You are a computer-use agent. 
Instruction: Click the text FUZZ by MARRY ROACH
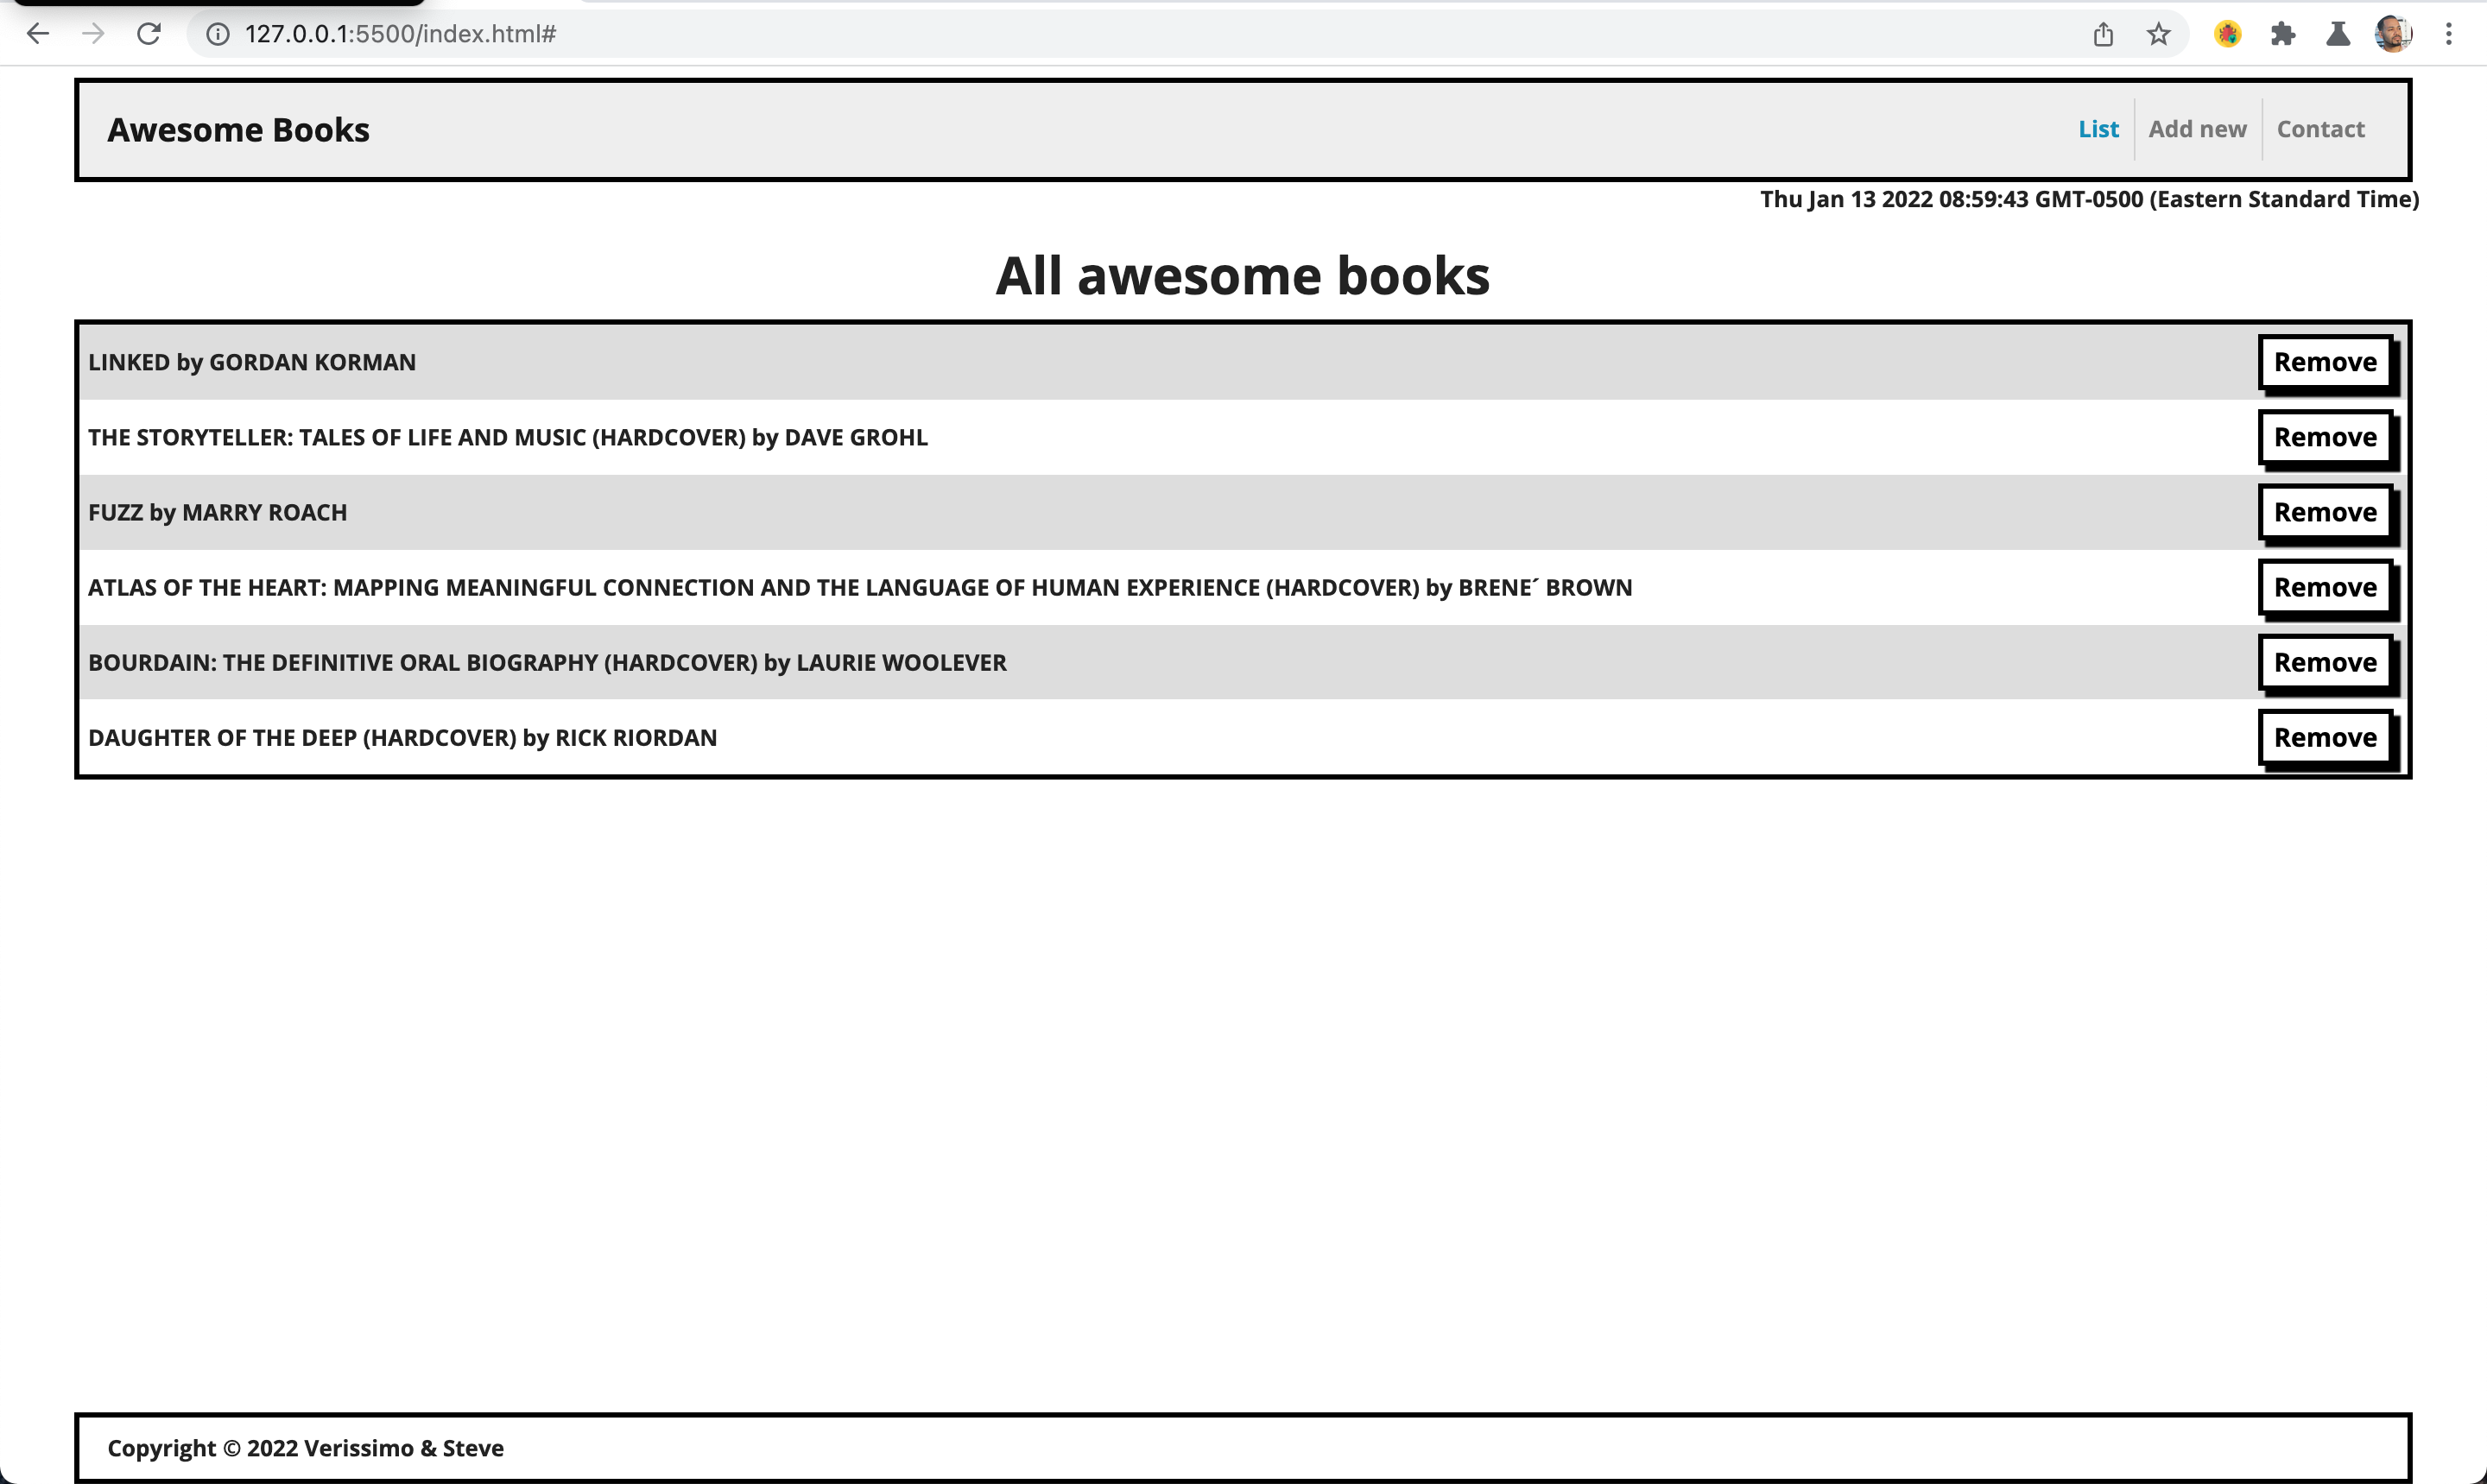[x=217, y=512]
